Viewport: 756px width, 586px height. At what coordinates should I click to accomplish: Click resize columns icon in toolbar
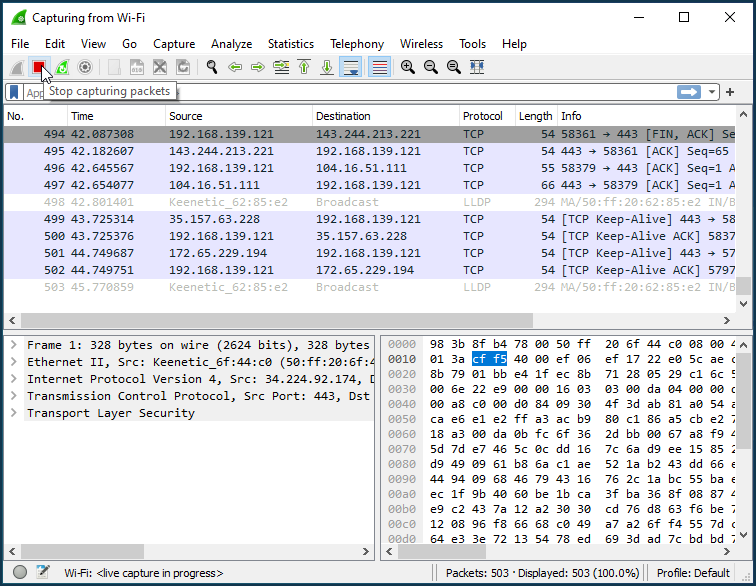(477, 67)
